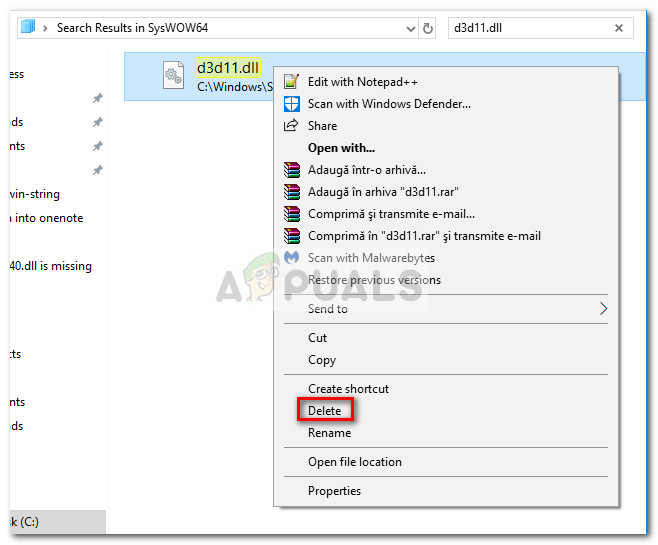Click the refresh icon in address bar
Image resolution: width=658 pixels, height=545 pixels.
[428, 29]
